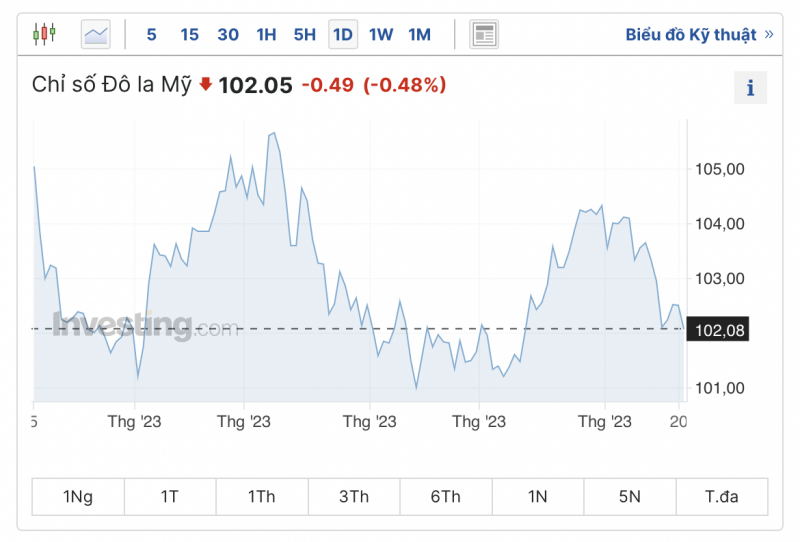Screen dimensions: 800x542
Task: Switch to the 1H interval
Action: click(266, 35)
